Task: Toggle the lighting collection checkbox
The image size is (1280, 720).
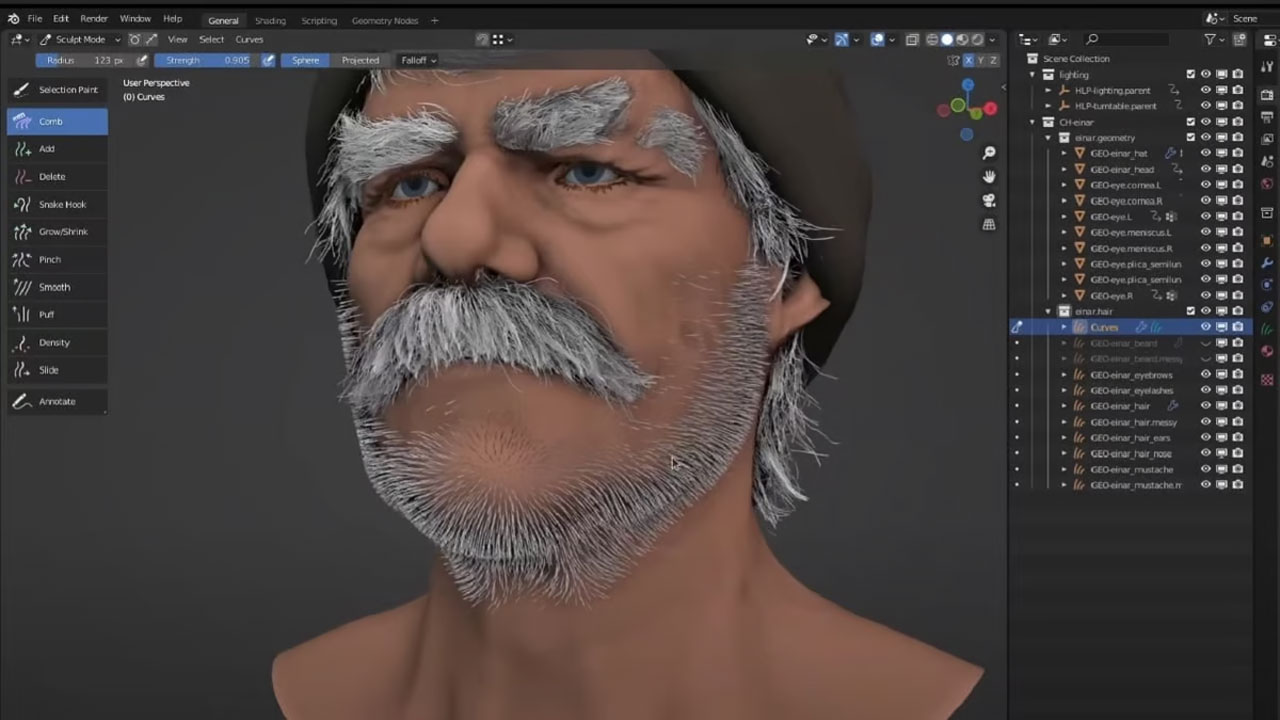Action: pyautogui.click(x=1190, y=74)
